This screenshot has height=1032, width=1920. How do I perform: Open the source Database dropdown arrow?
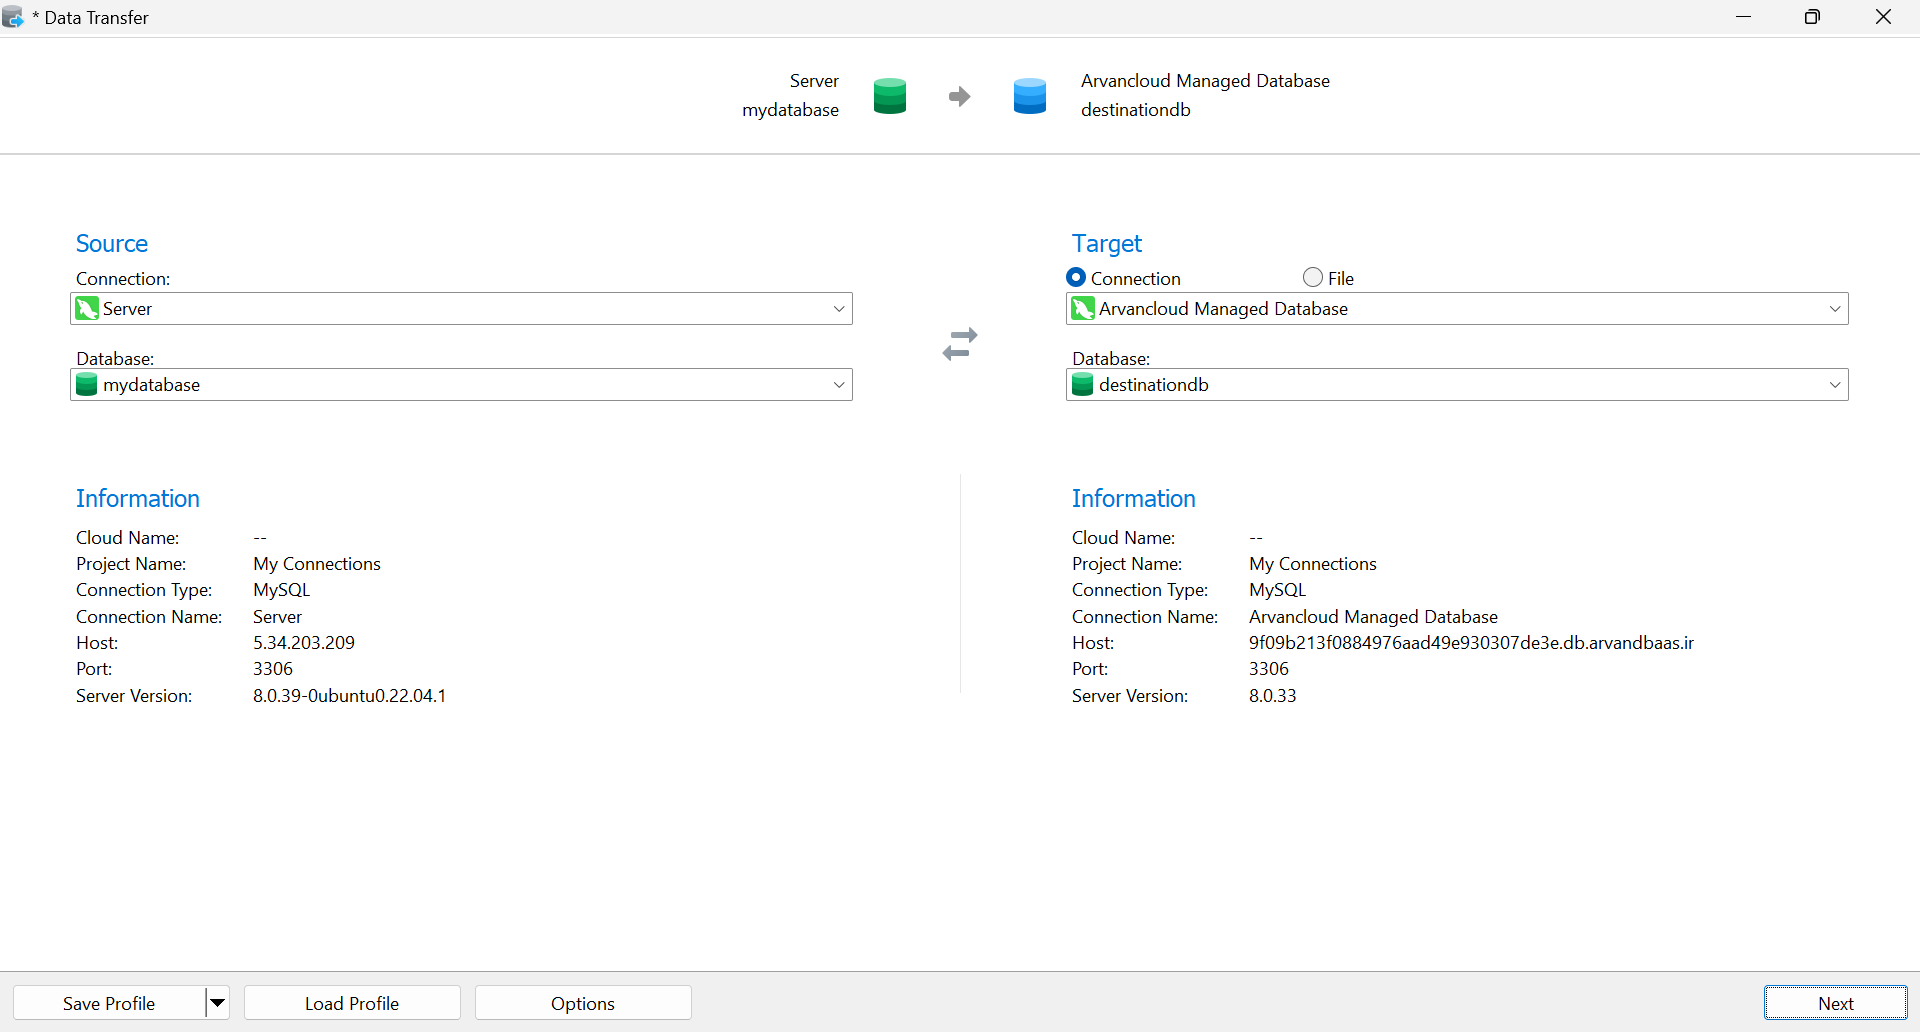tap(839, 385)
